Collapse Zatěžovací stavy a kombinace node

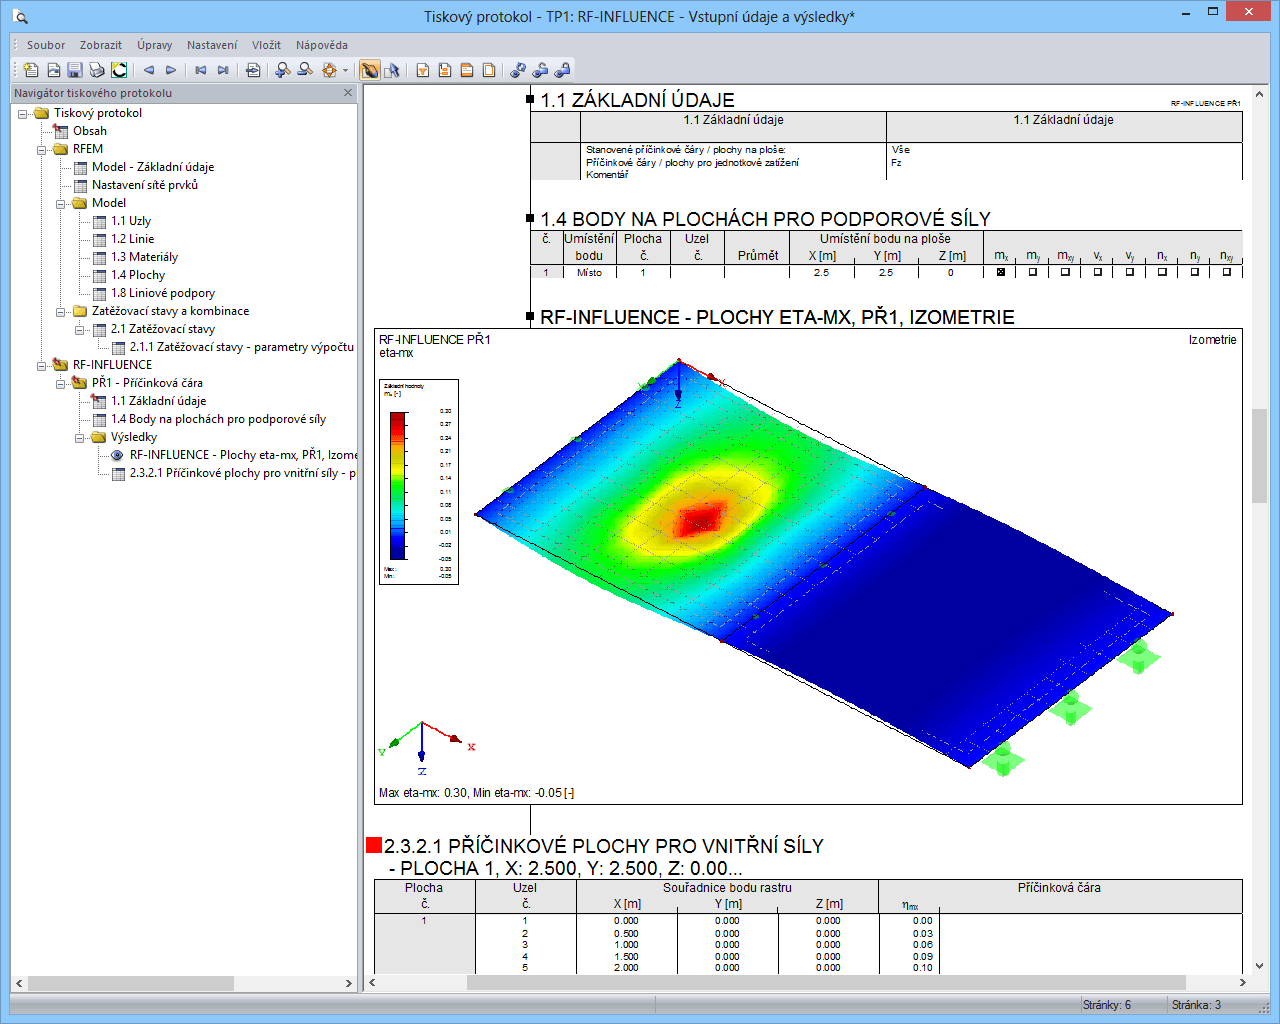point(61,311)
